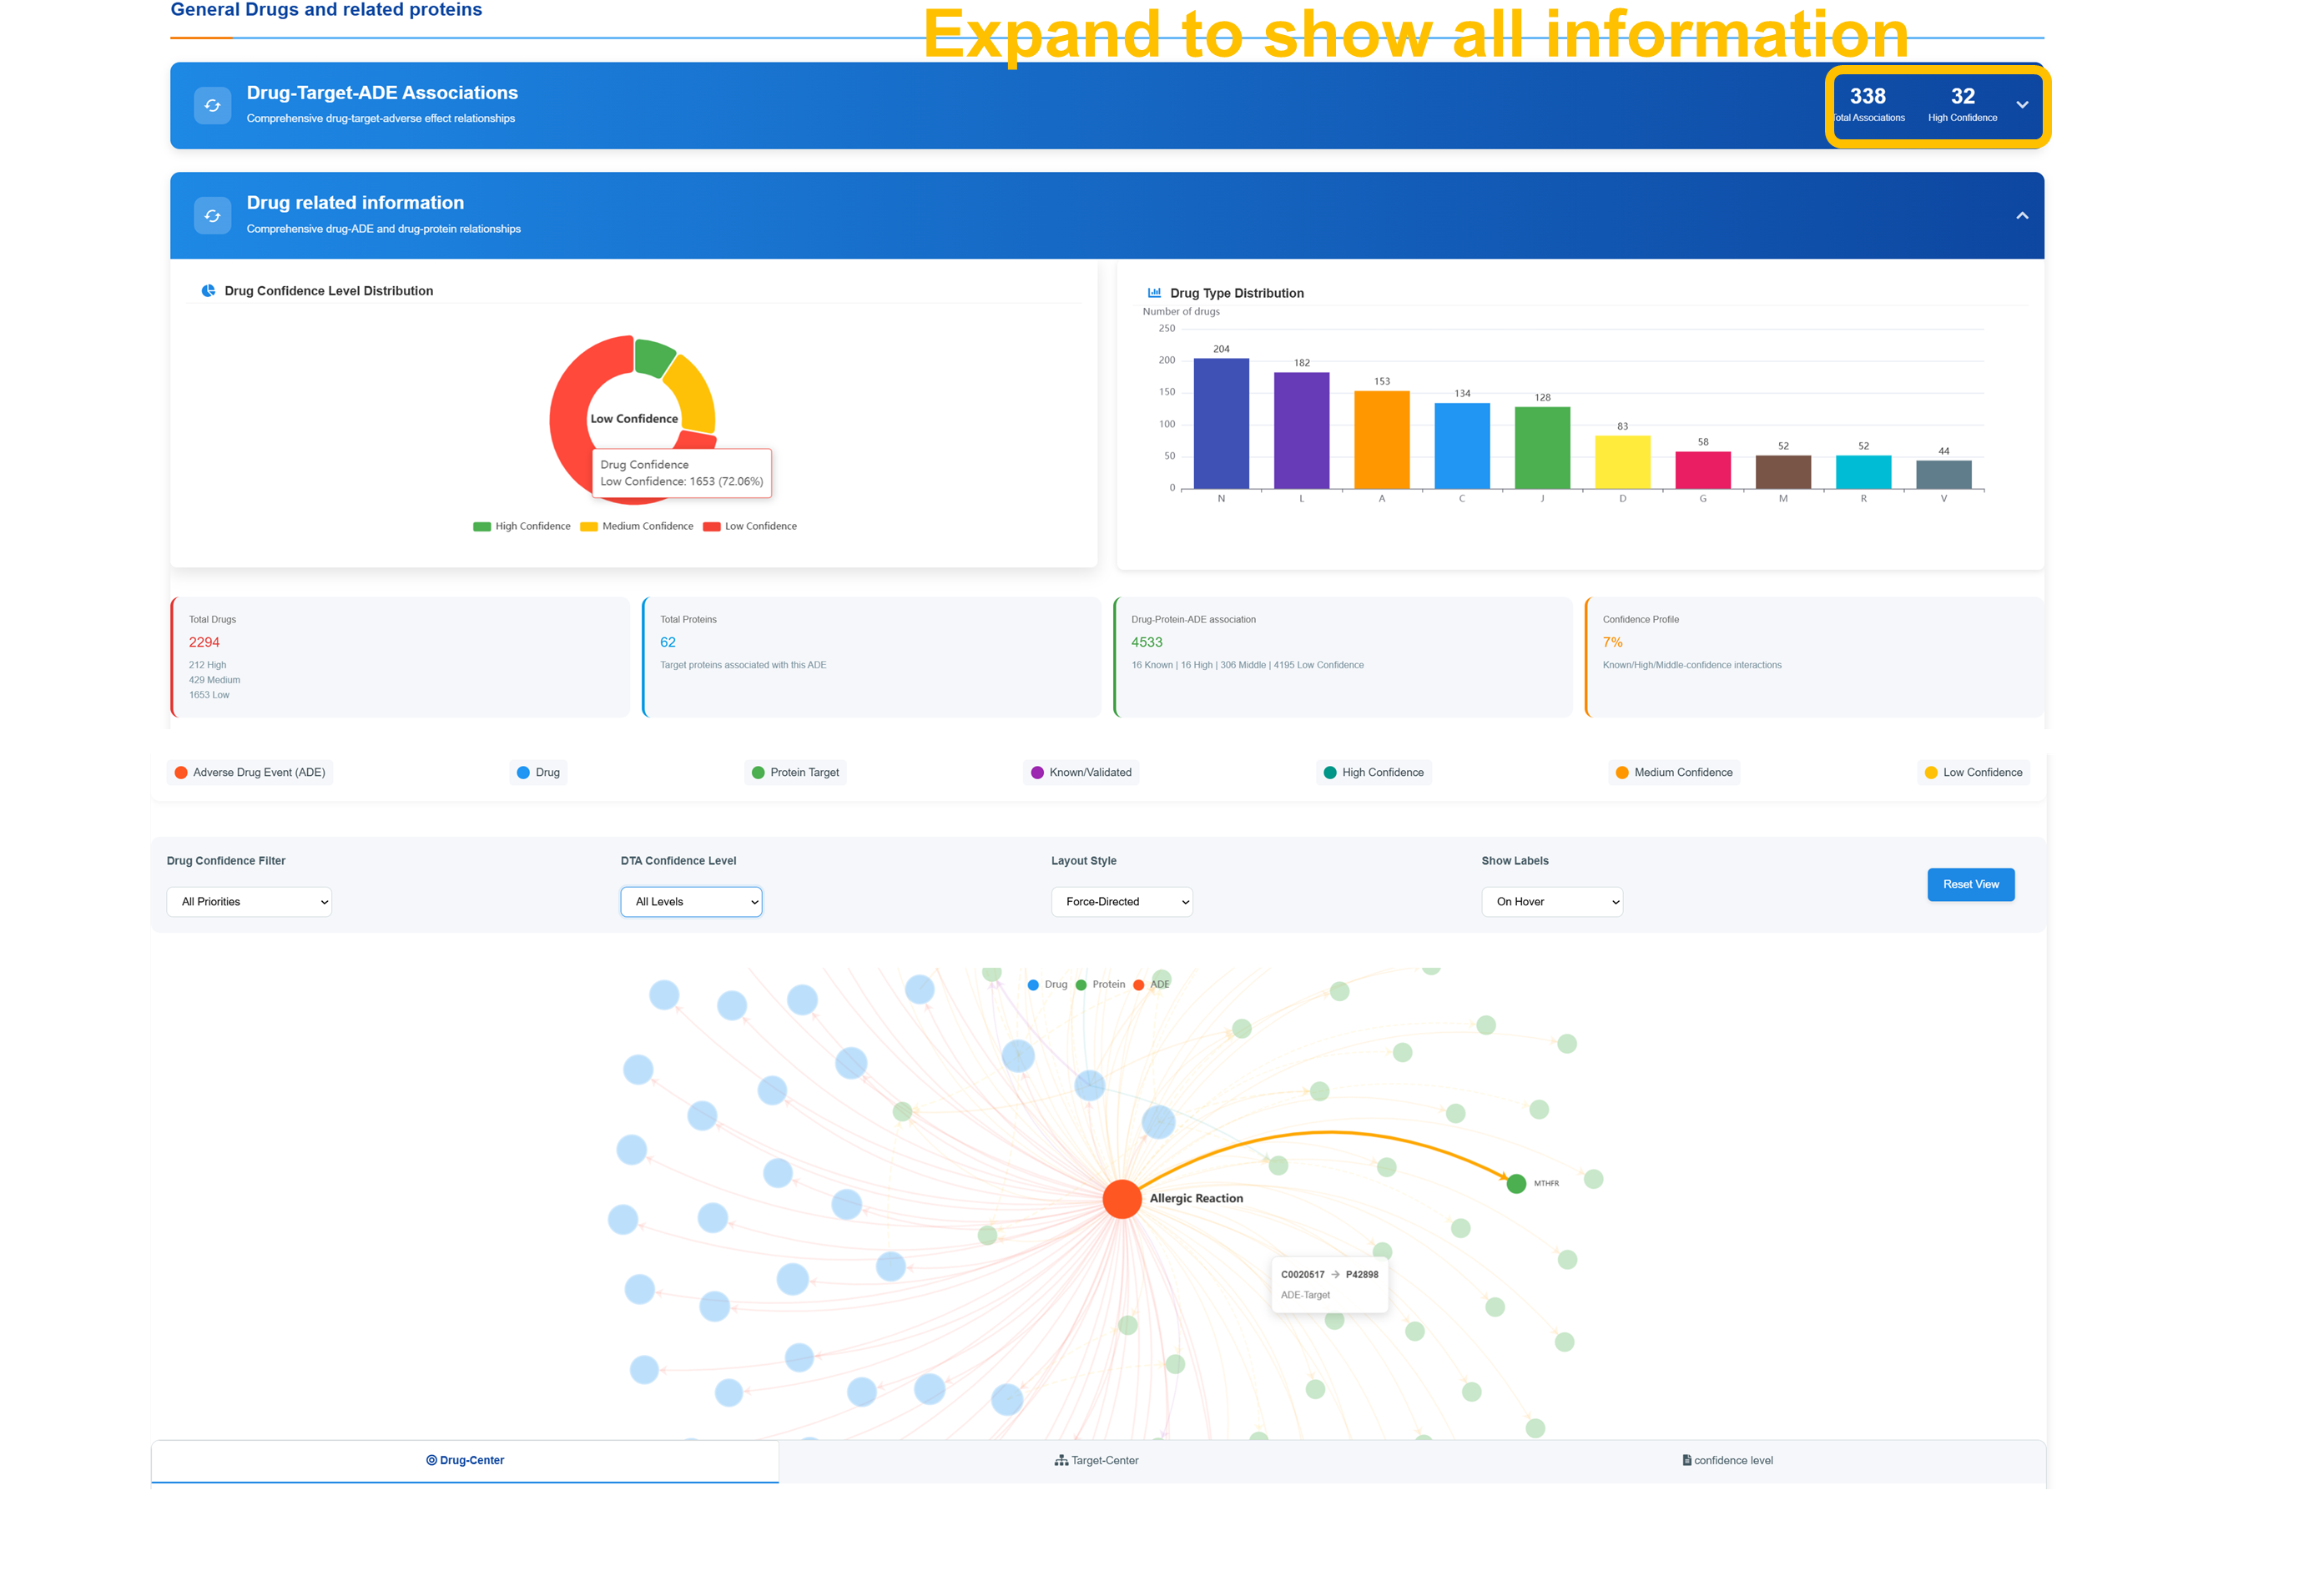Viewport: 2324px width, 1571px height.
Task: Open the Drug Confidence Filter dropdown
Action: [x=249, y=901]
